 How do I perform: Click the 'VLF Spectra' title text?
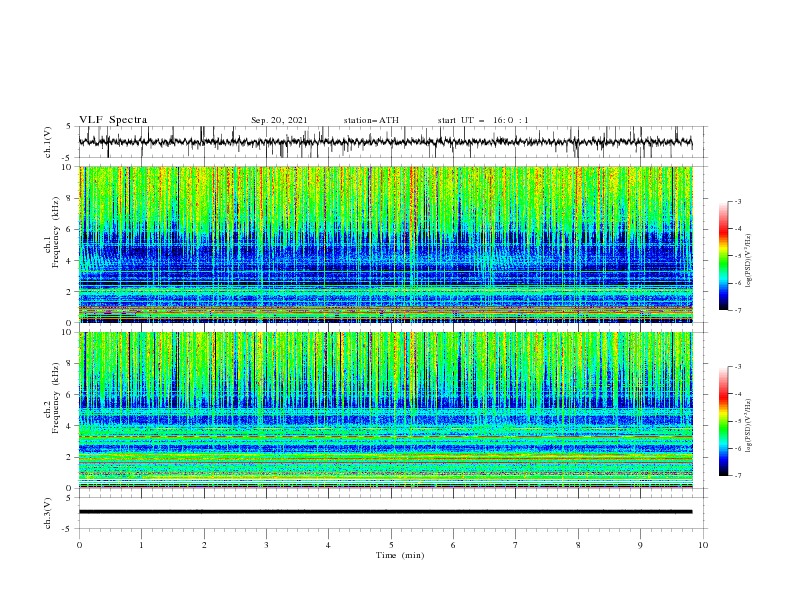pyautogui.click(x=113, y=120)
